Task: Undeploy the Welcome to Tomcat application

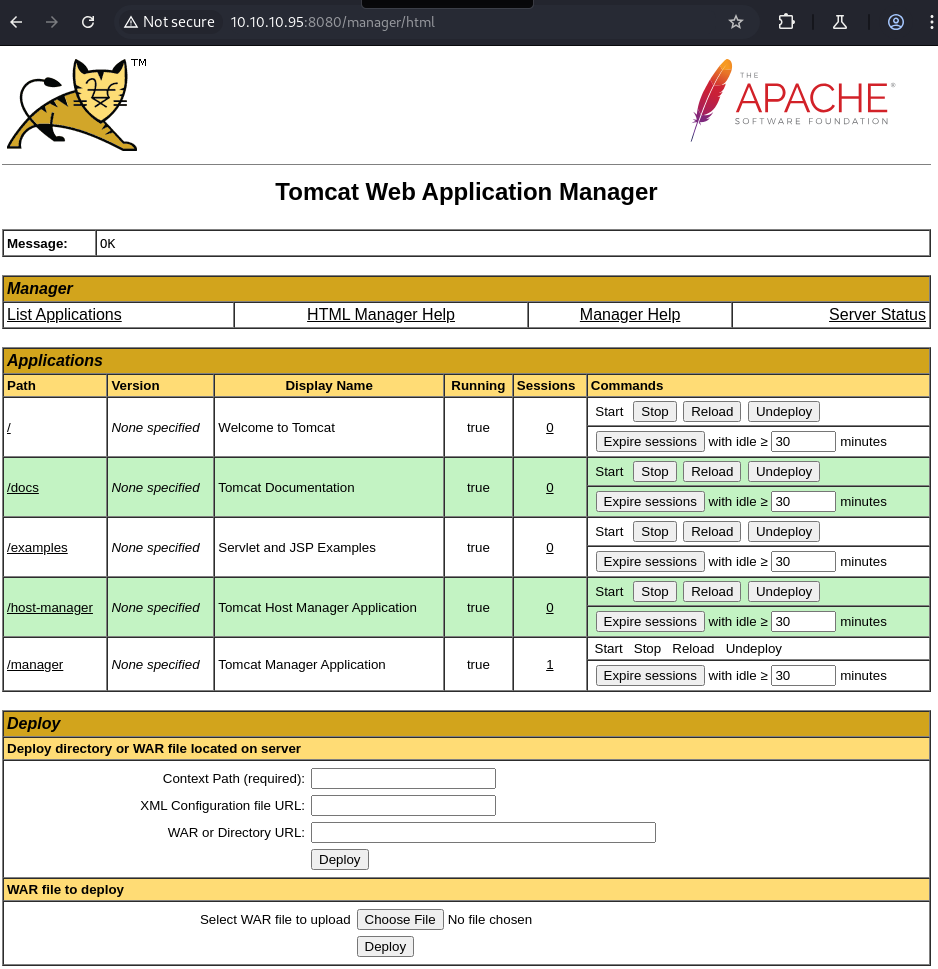Action: 784,412
